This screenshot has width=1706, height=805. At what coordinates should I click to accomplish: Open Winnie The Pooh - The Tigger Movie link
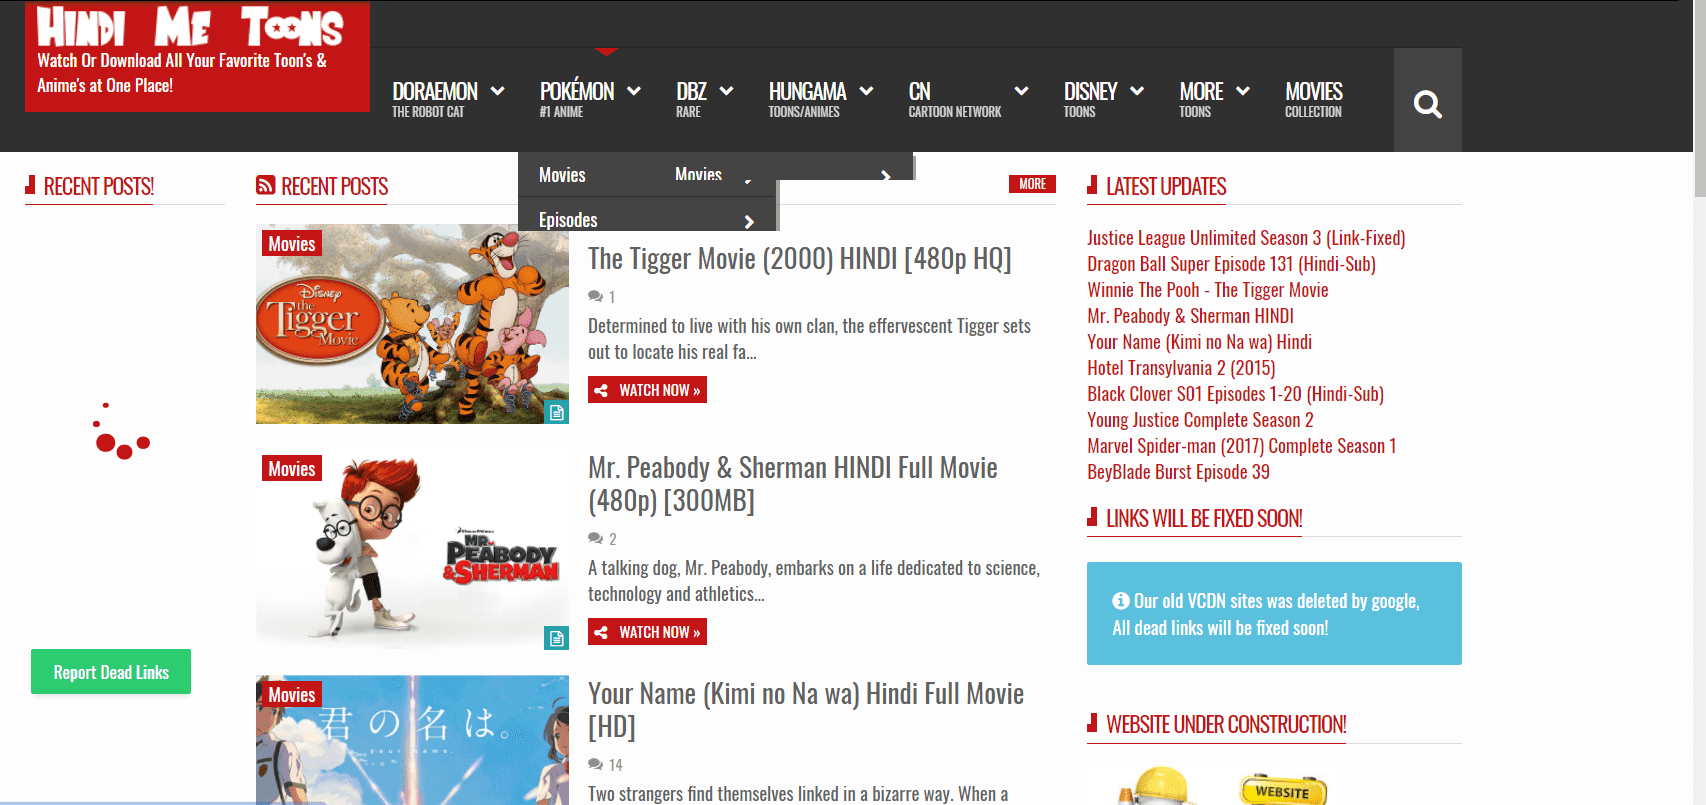(1208, 290)
